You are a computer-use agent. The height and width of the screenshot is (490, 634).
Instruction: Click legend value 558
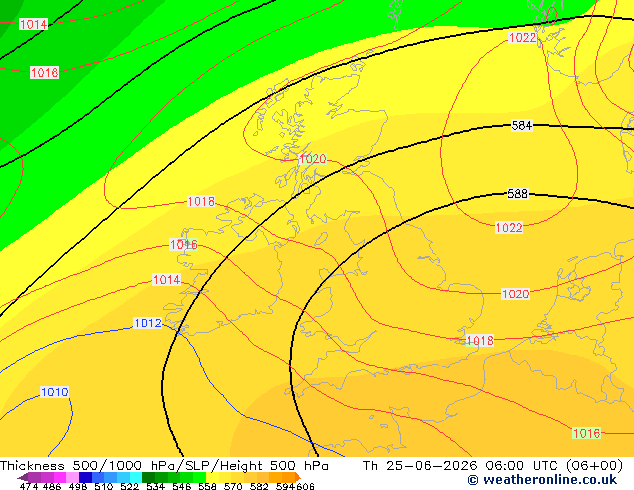click(207, 486)
